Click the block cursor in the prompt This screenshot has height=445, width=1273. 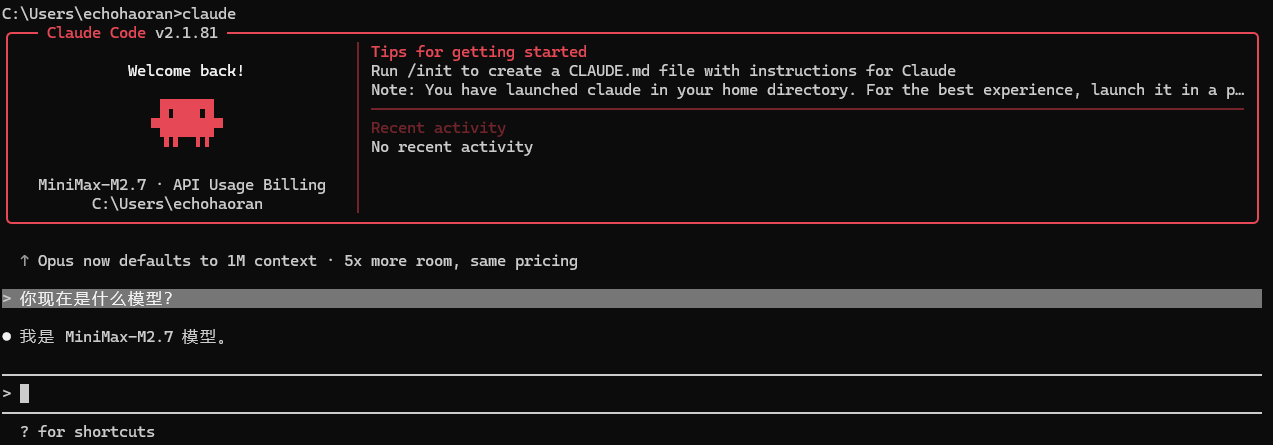(x=24, y=394)
